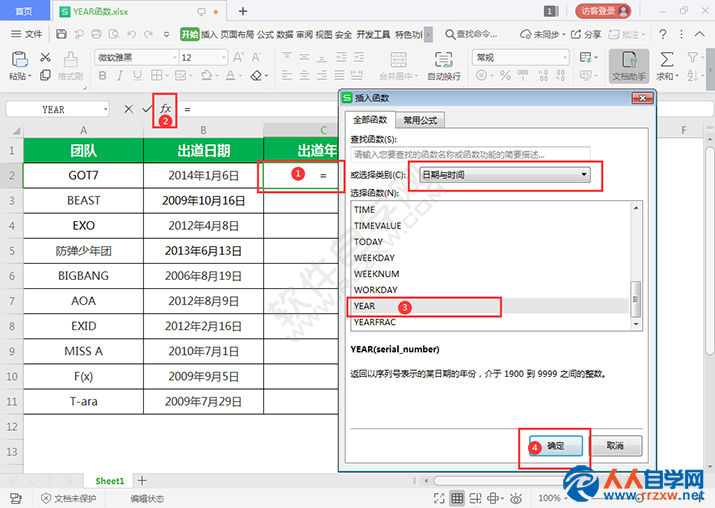Open the 文档助手 document assistant
Screen dimensions: 715x508
pyautogui.click(x=629, y=66)
